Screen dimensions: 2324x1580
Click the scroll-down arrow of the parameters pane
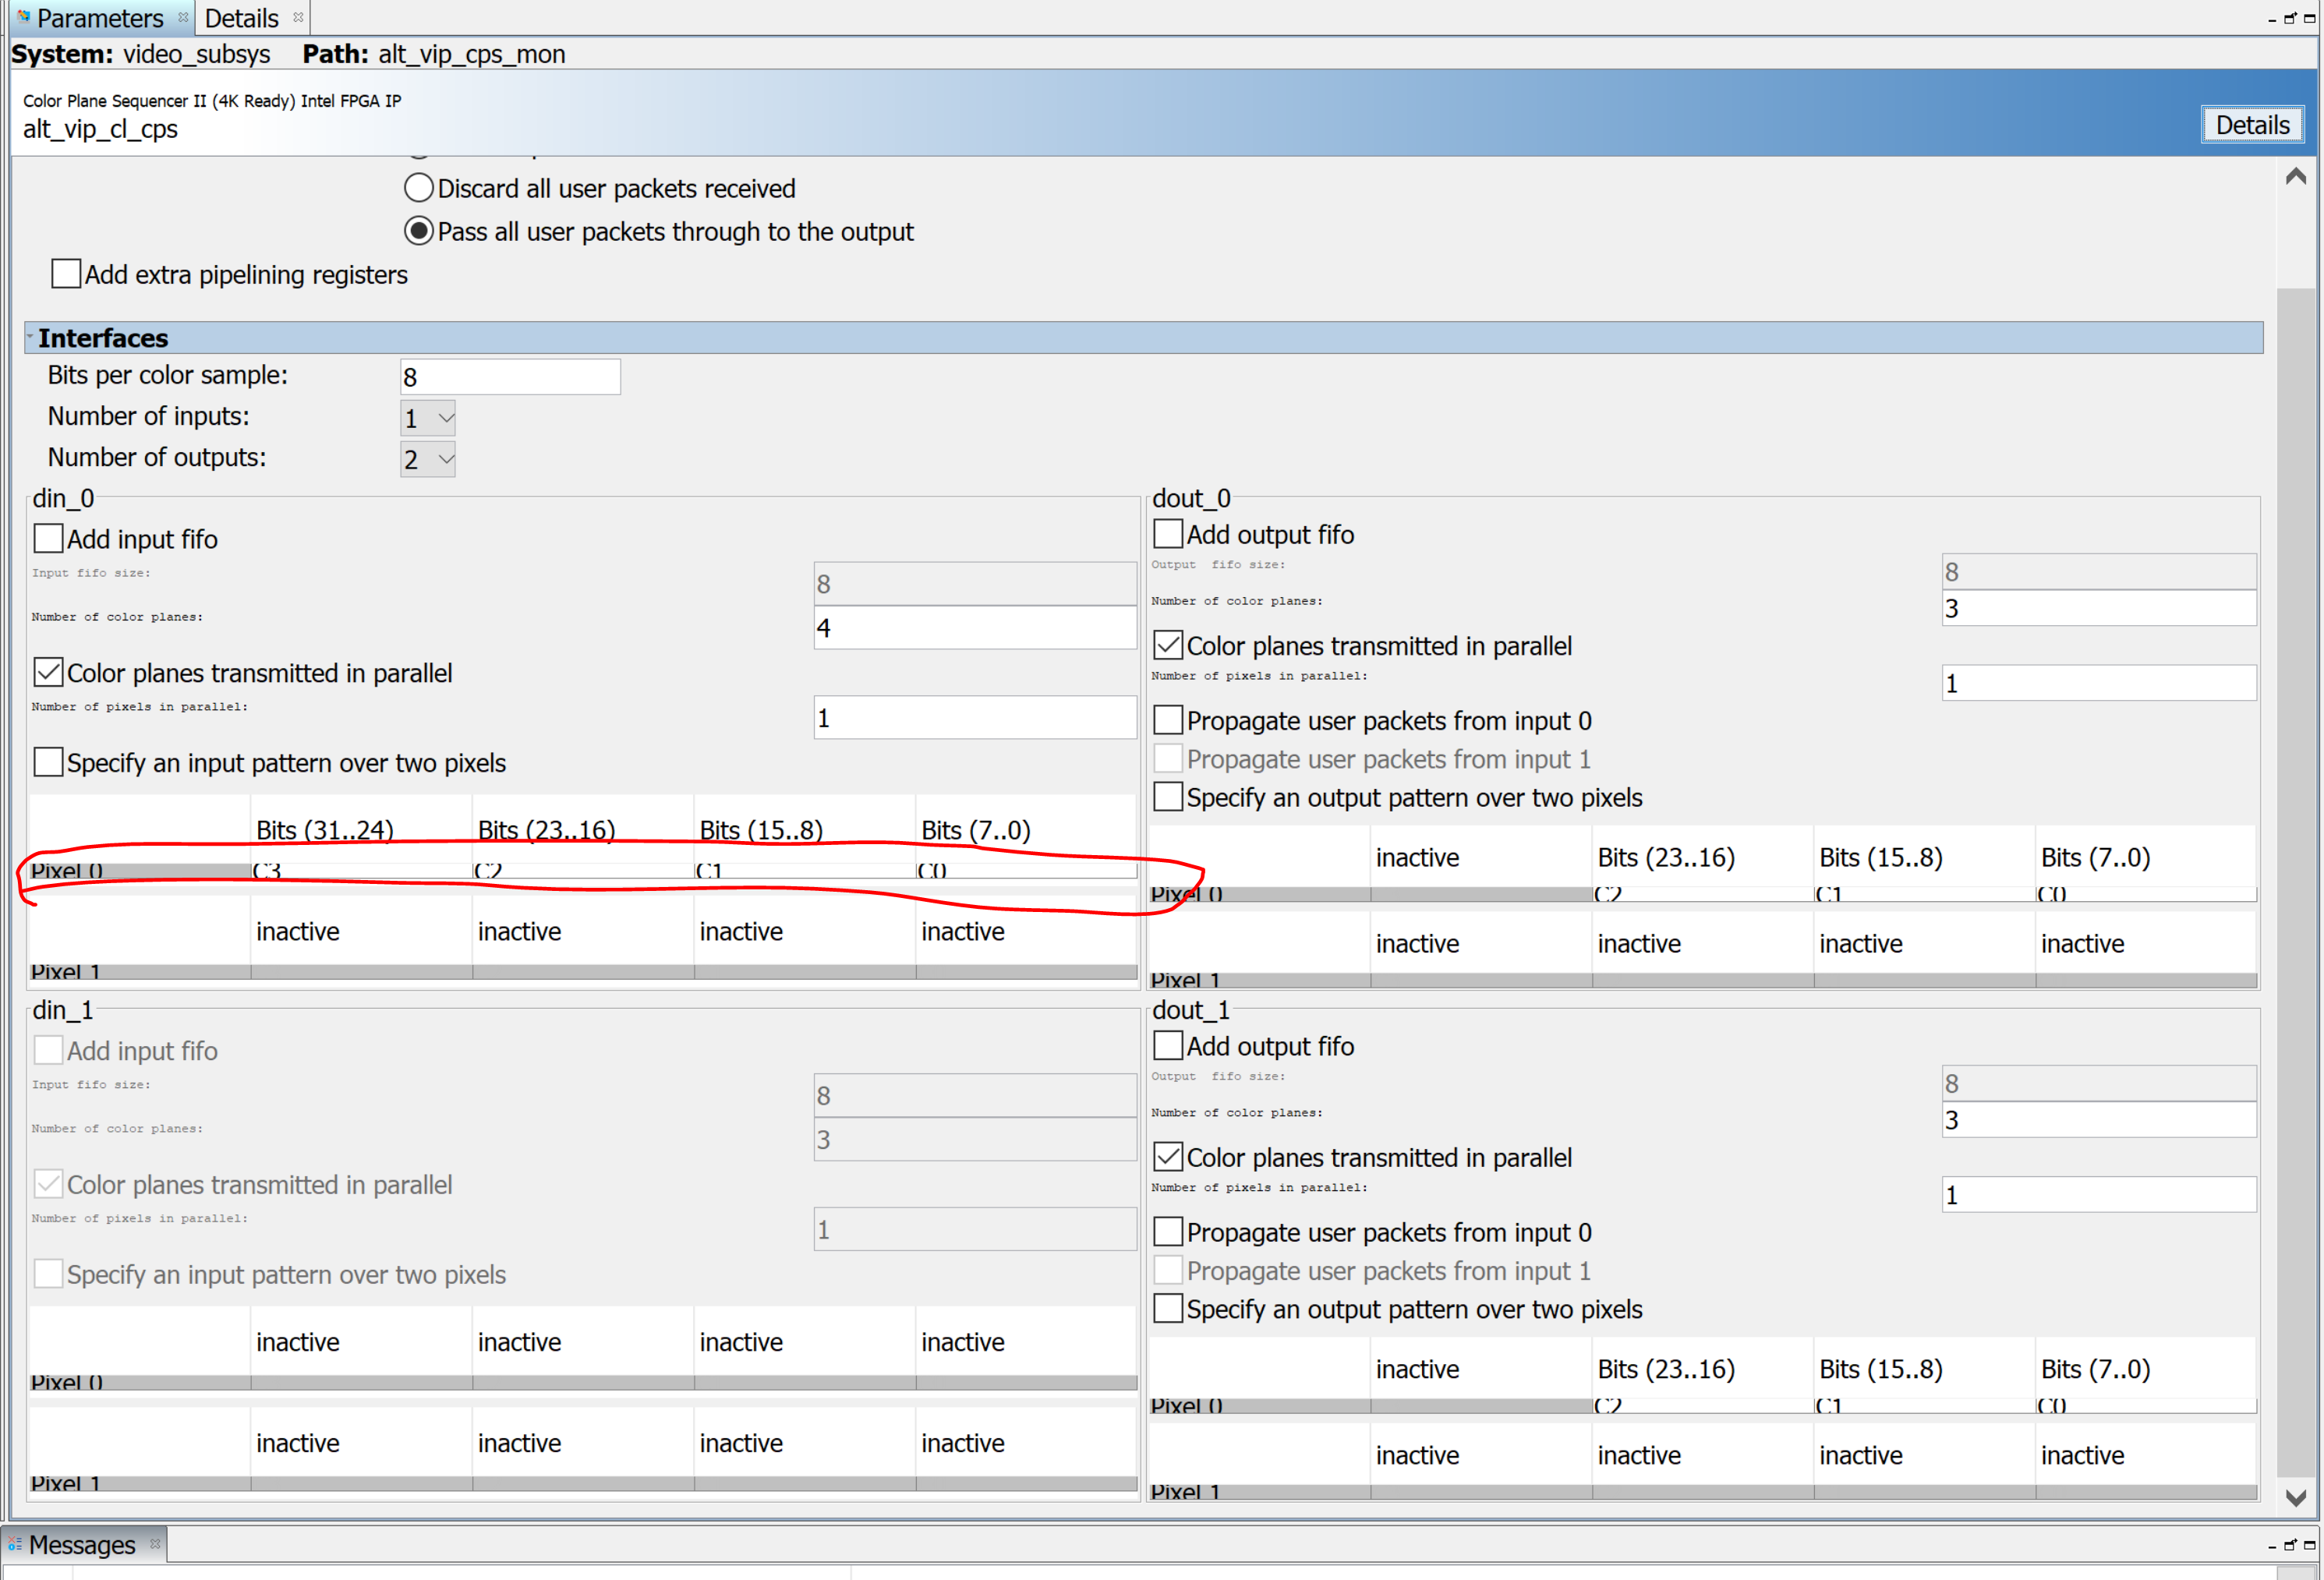pyautogui.click(x=2296, y=1497)
